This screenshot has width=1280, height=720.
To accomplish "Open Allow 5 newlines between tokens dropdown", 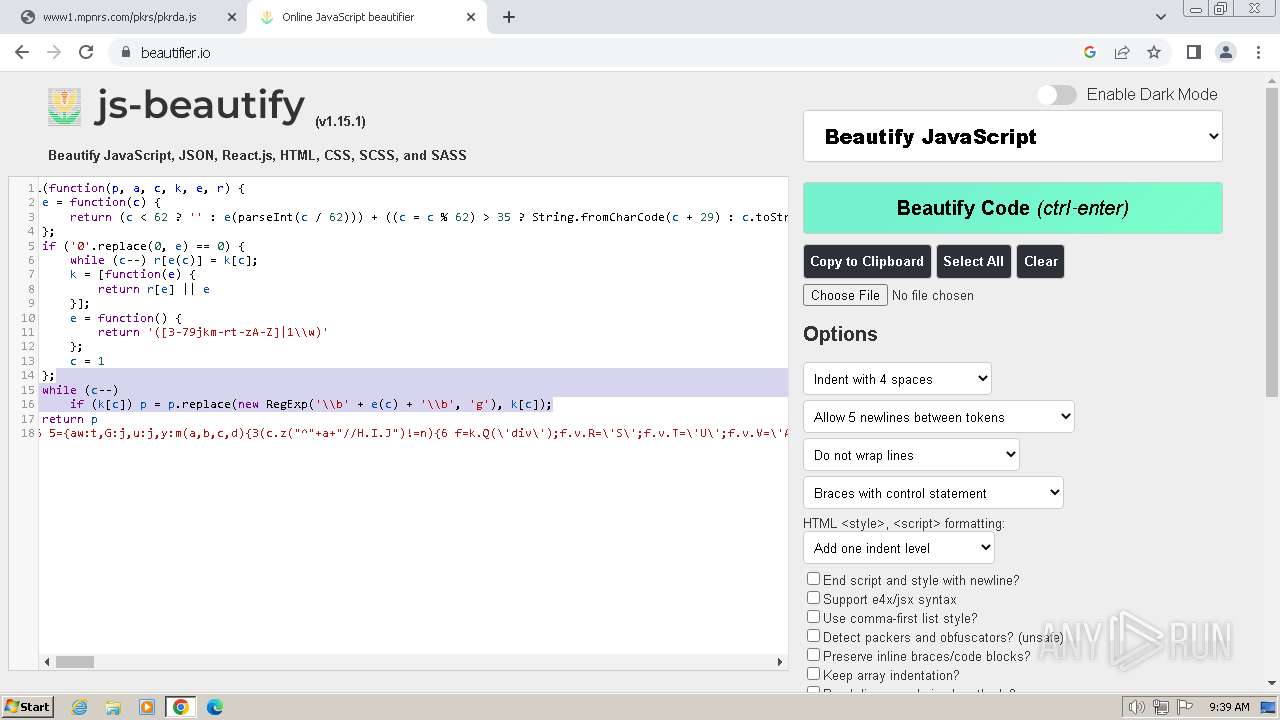I will point(938,417).
